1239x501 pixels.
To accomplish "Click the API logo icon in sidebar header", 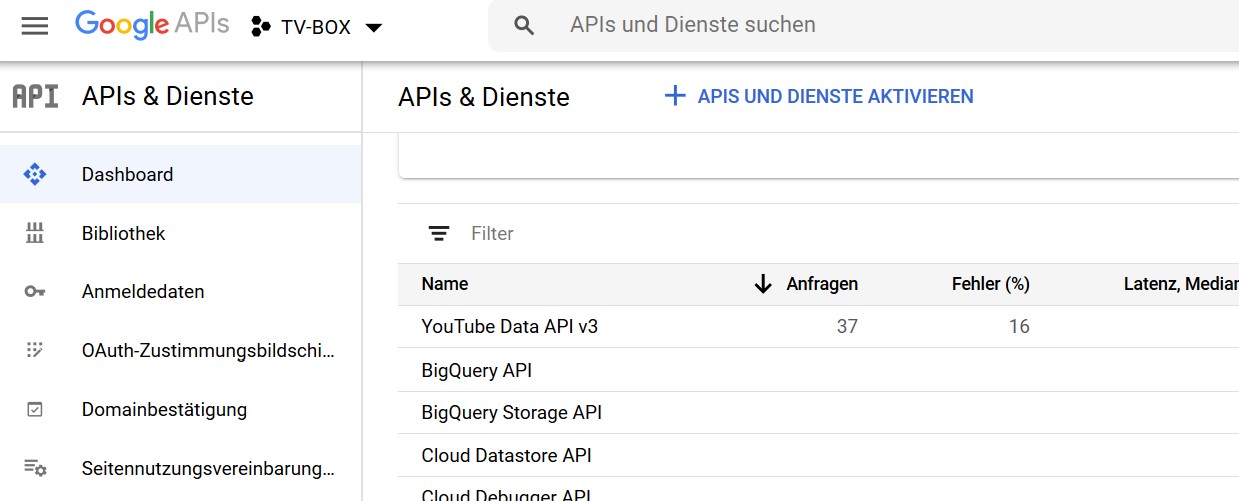I will [x=35, y=97].
